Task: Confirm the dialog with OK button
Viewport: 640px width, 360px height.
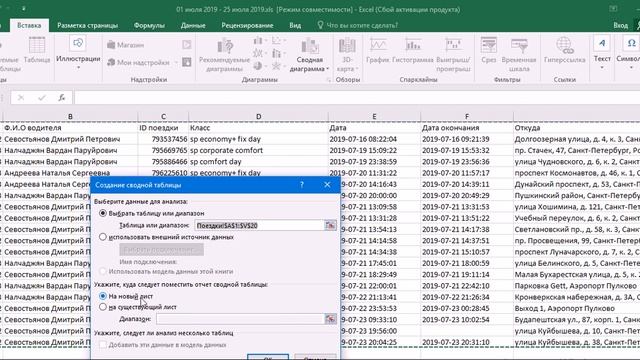Action: [x=268, y=357]
